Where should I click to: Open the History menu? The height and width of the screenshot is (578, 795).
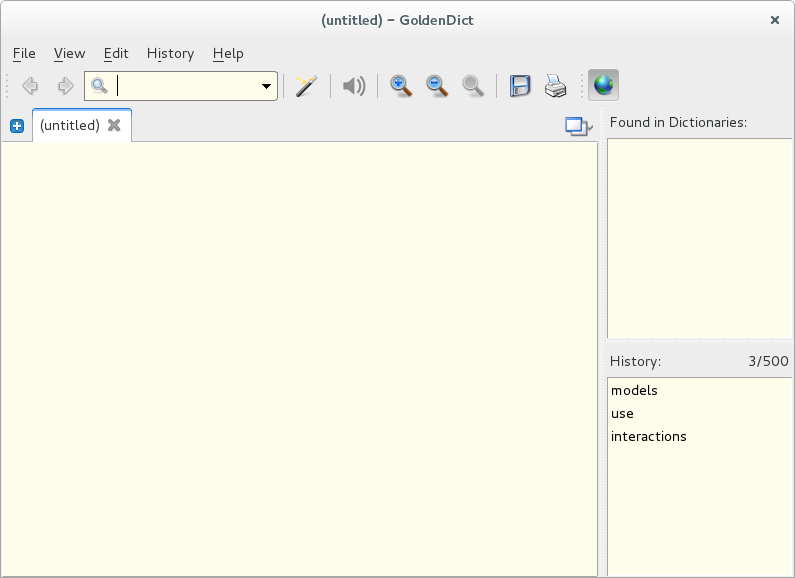[x=170, y=53]
